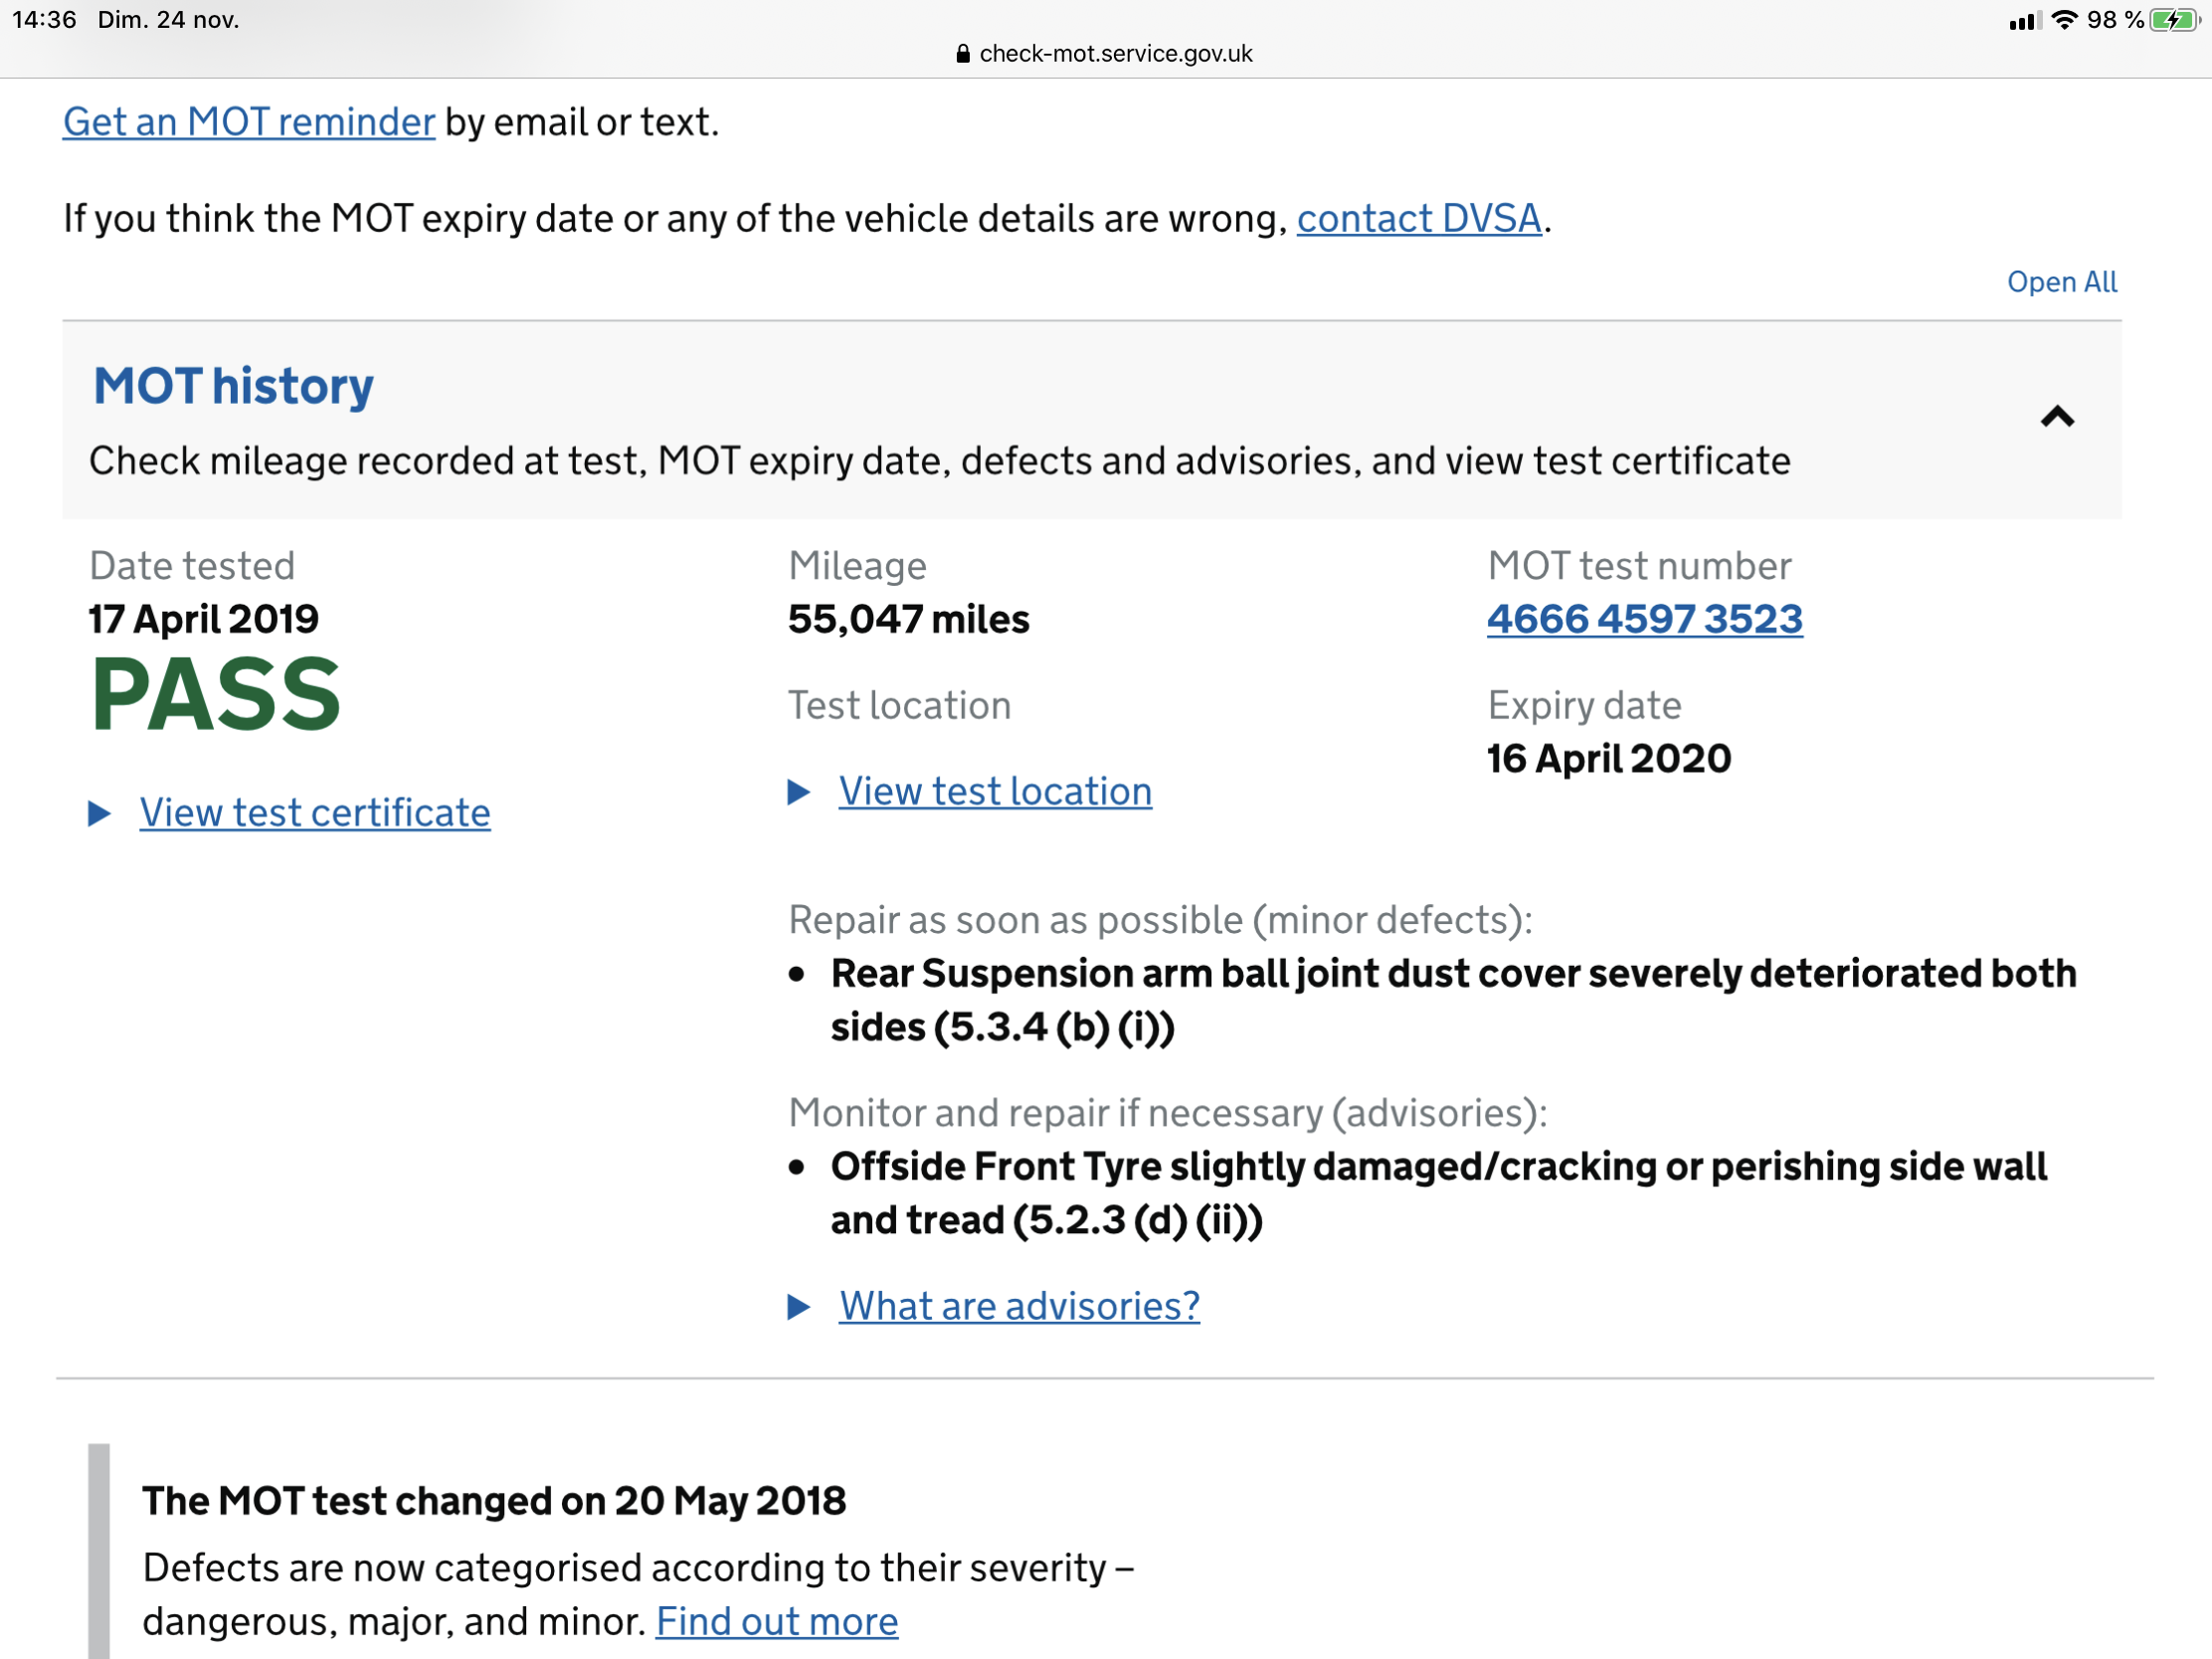Open MOT test number 4666 4597 3523

[1644, 619]
